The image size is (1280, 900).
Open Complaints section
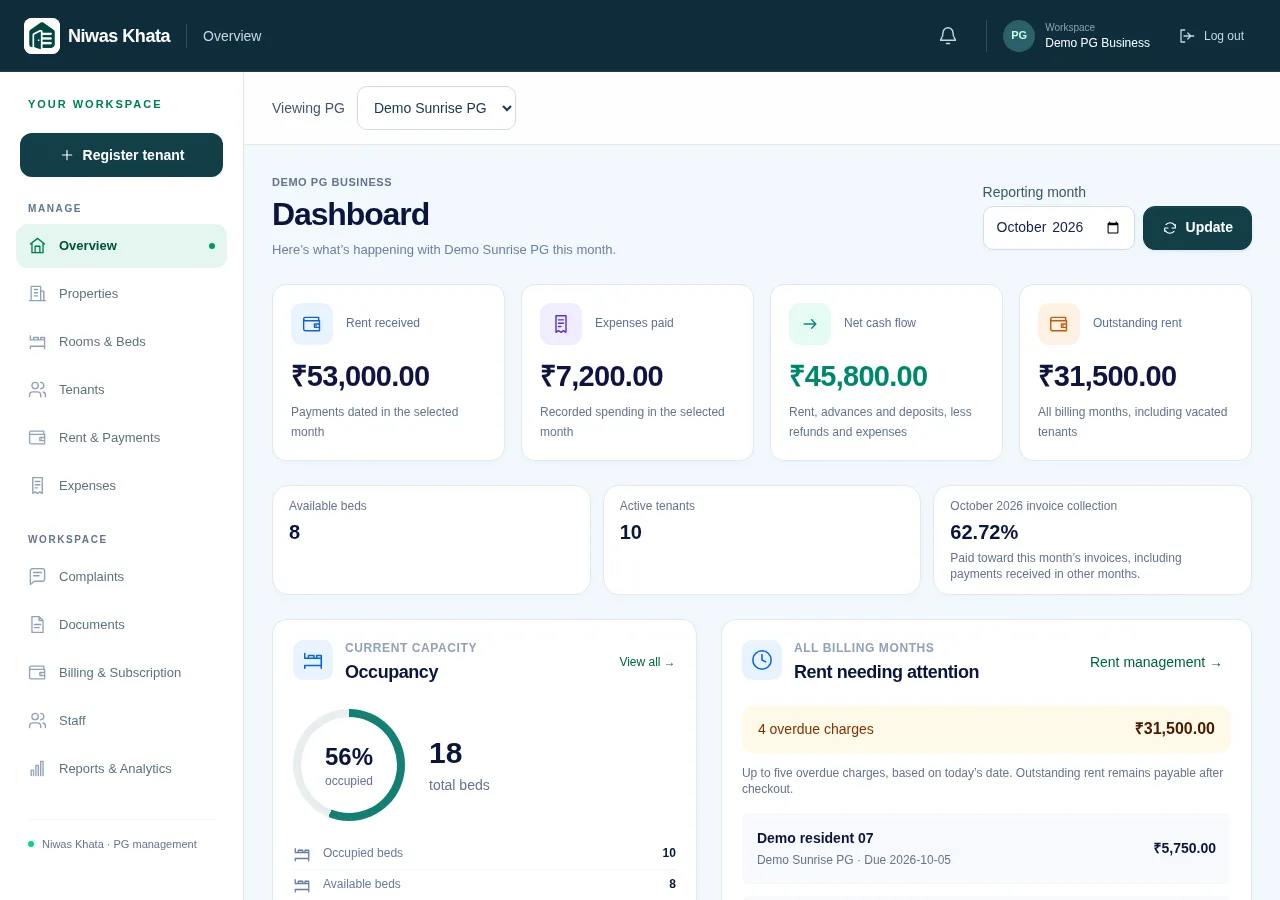click(x=121, y=577)
